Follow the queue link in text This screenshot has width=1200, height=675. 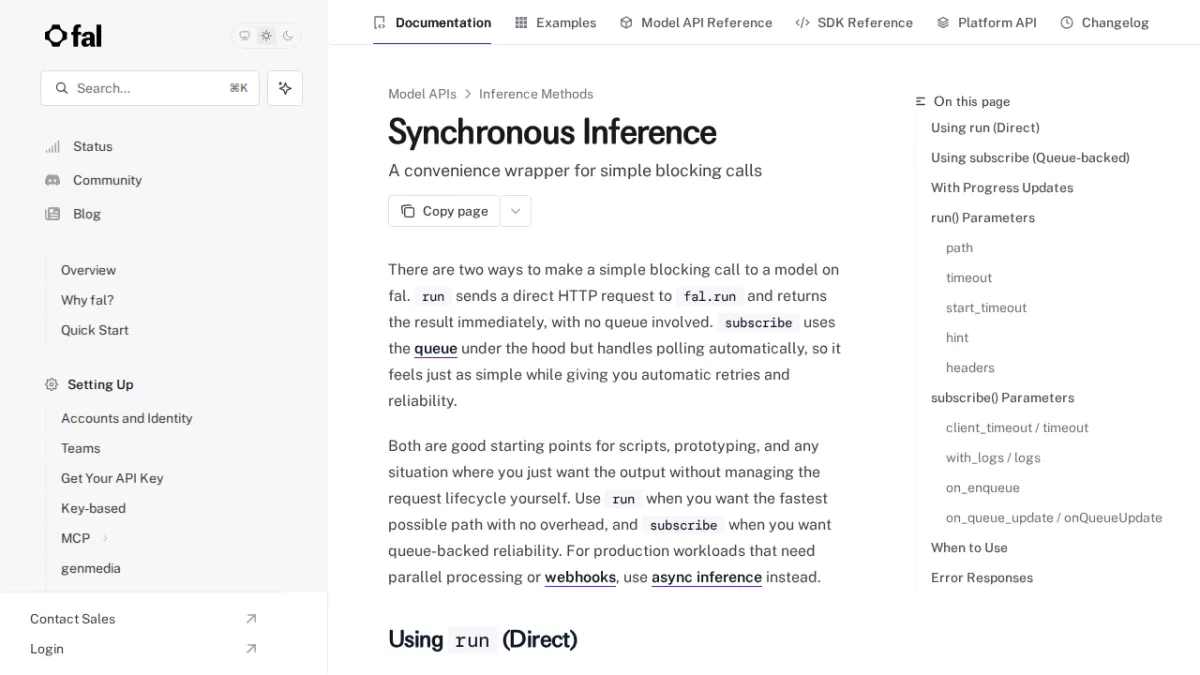[x=436, y=348]
